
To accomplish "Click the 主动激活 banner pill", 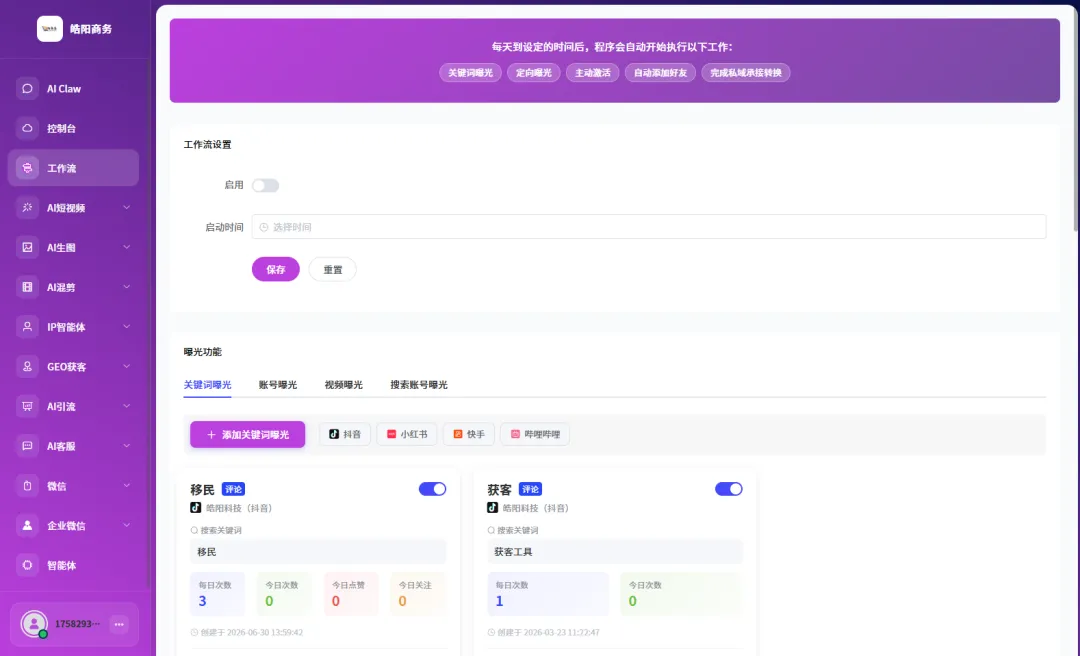I will pyautogui.click(x=593, y=73).
